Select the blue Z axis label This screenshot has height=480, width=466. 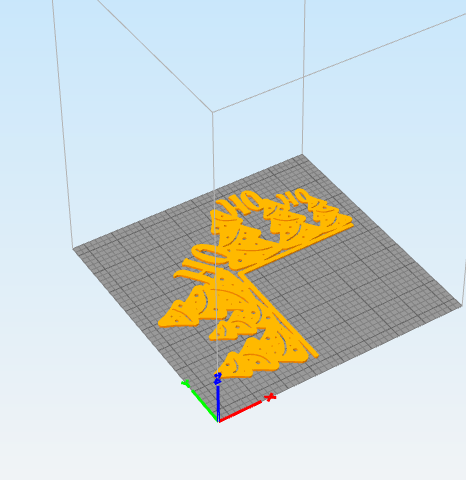218,378
